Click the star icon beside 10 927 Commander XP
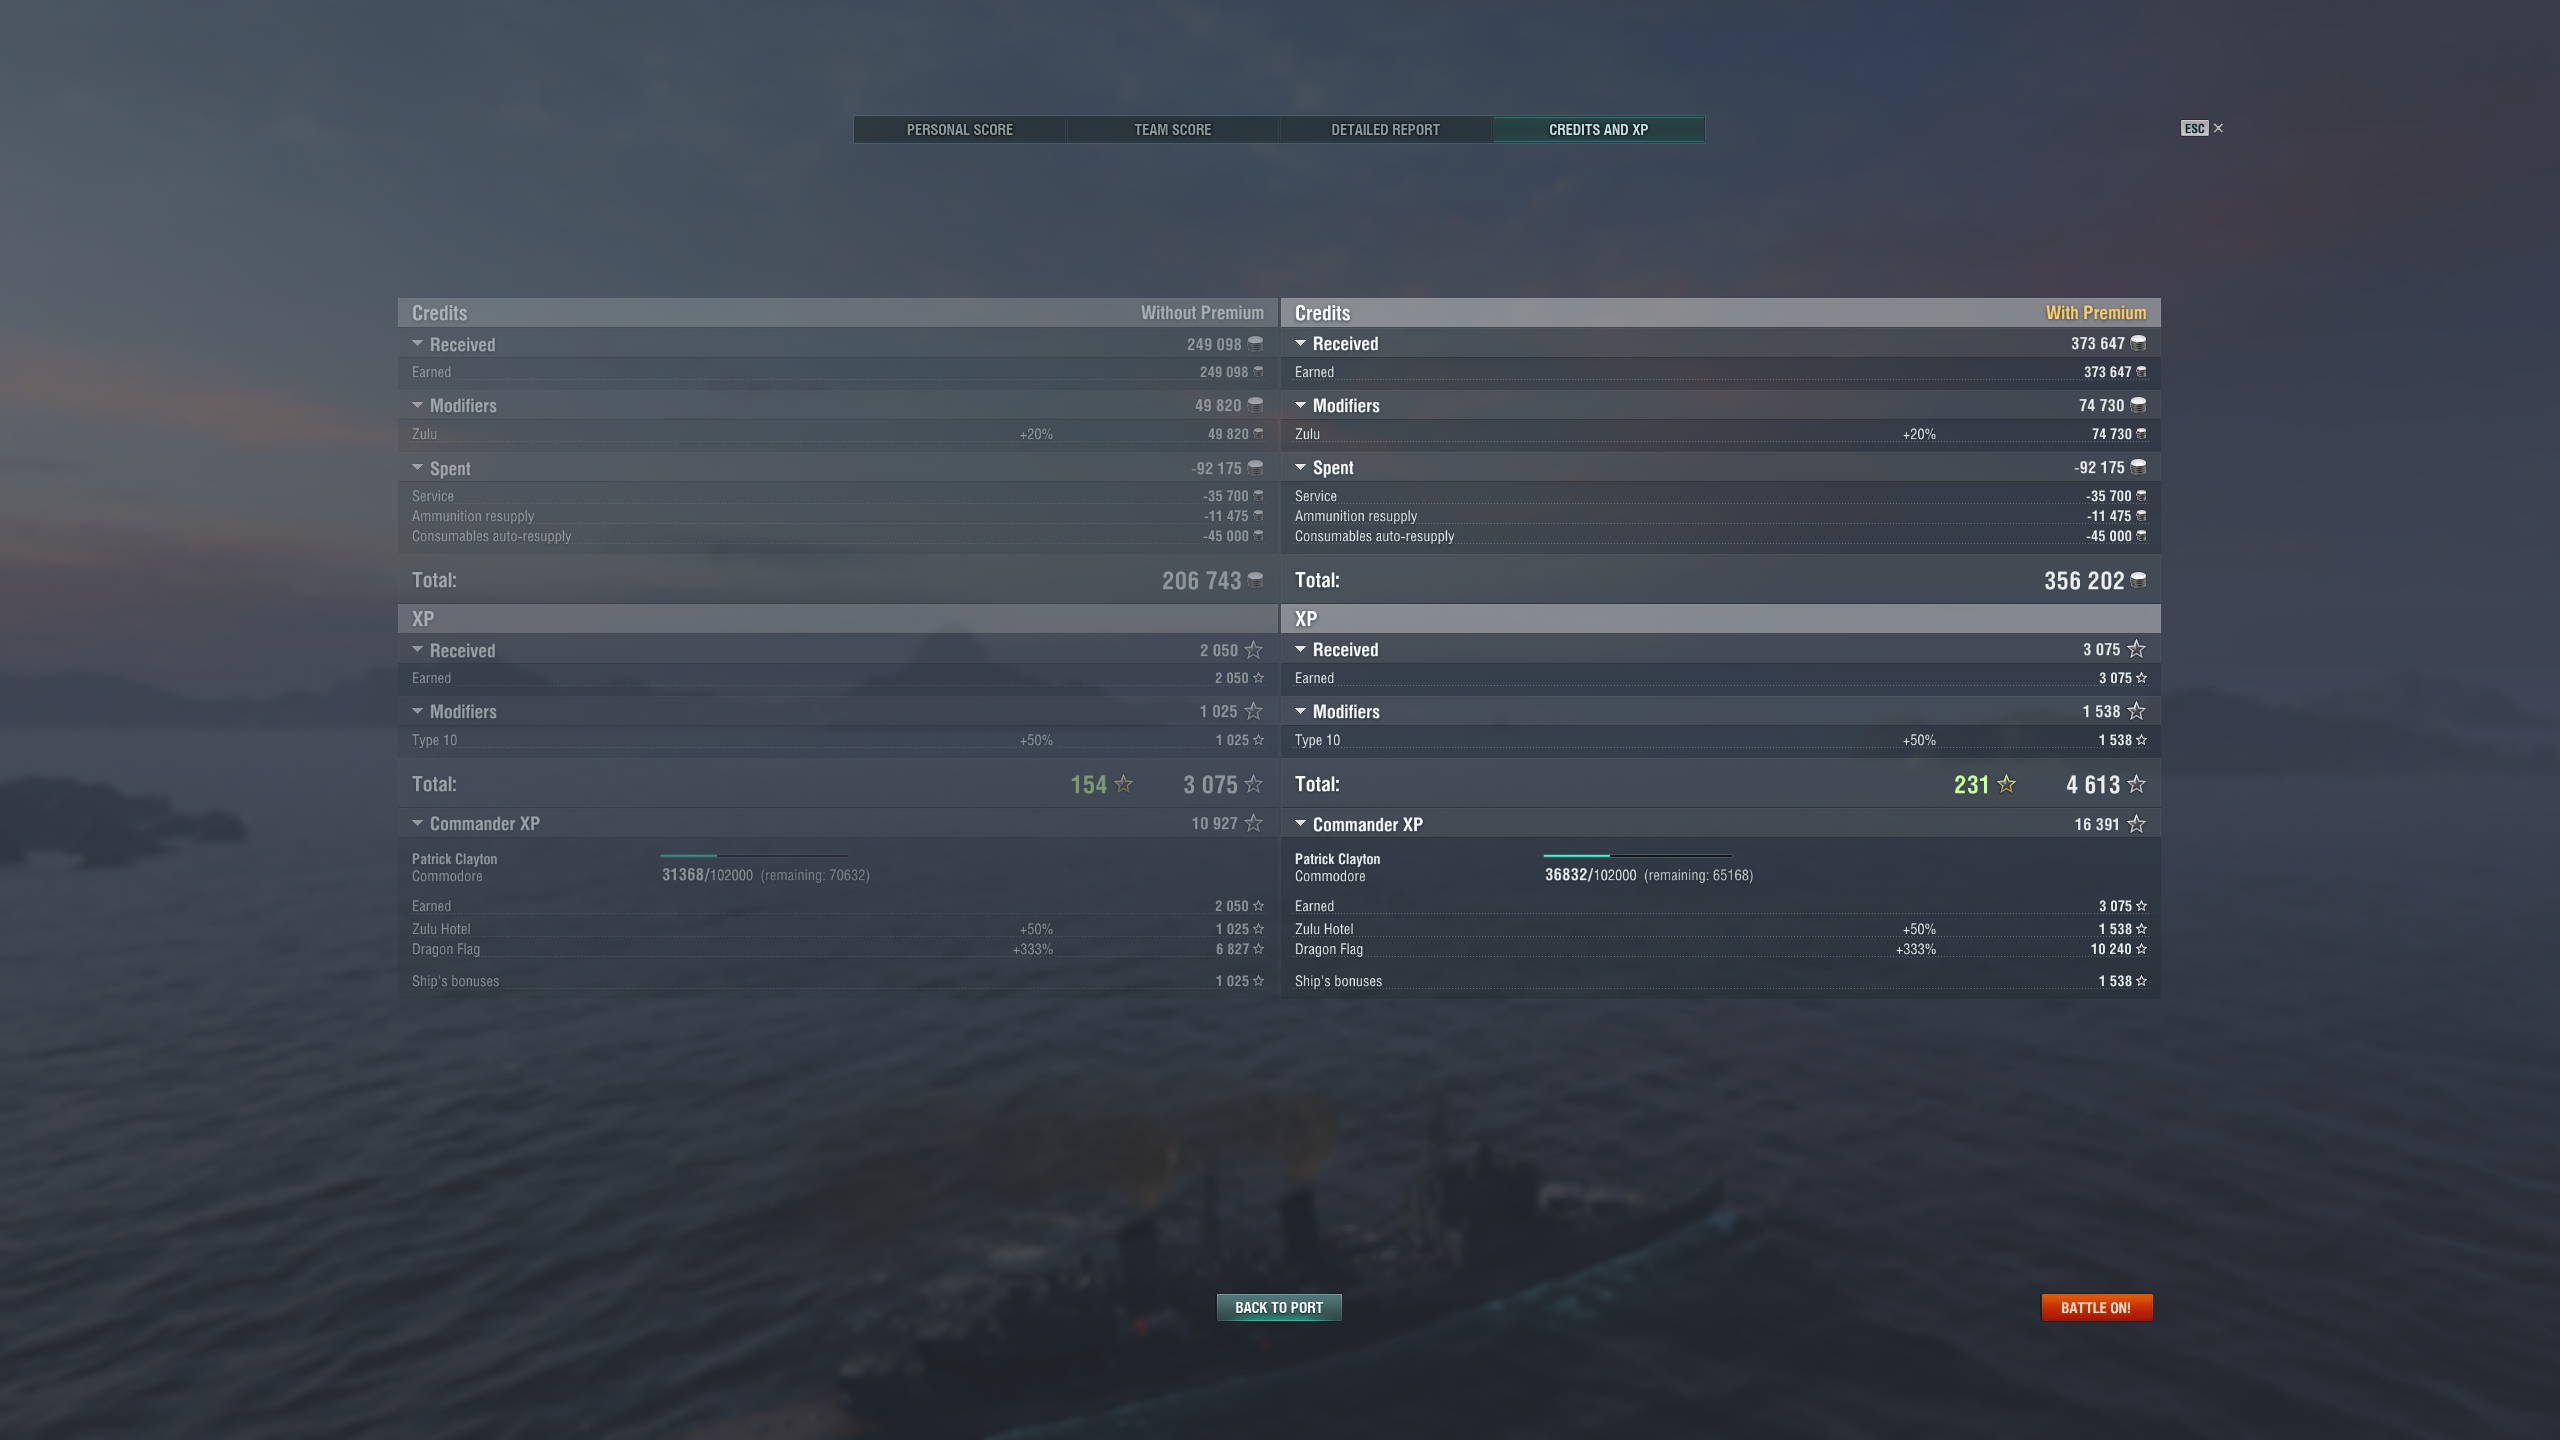The image size is (2560, 1440). (x=1253, y=823)
